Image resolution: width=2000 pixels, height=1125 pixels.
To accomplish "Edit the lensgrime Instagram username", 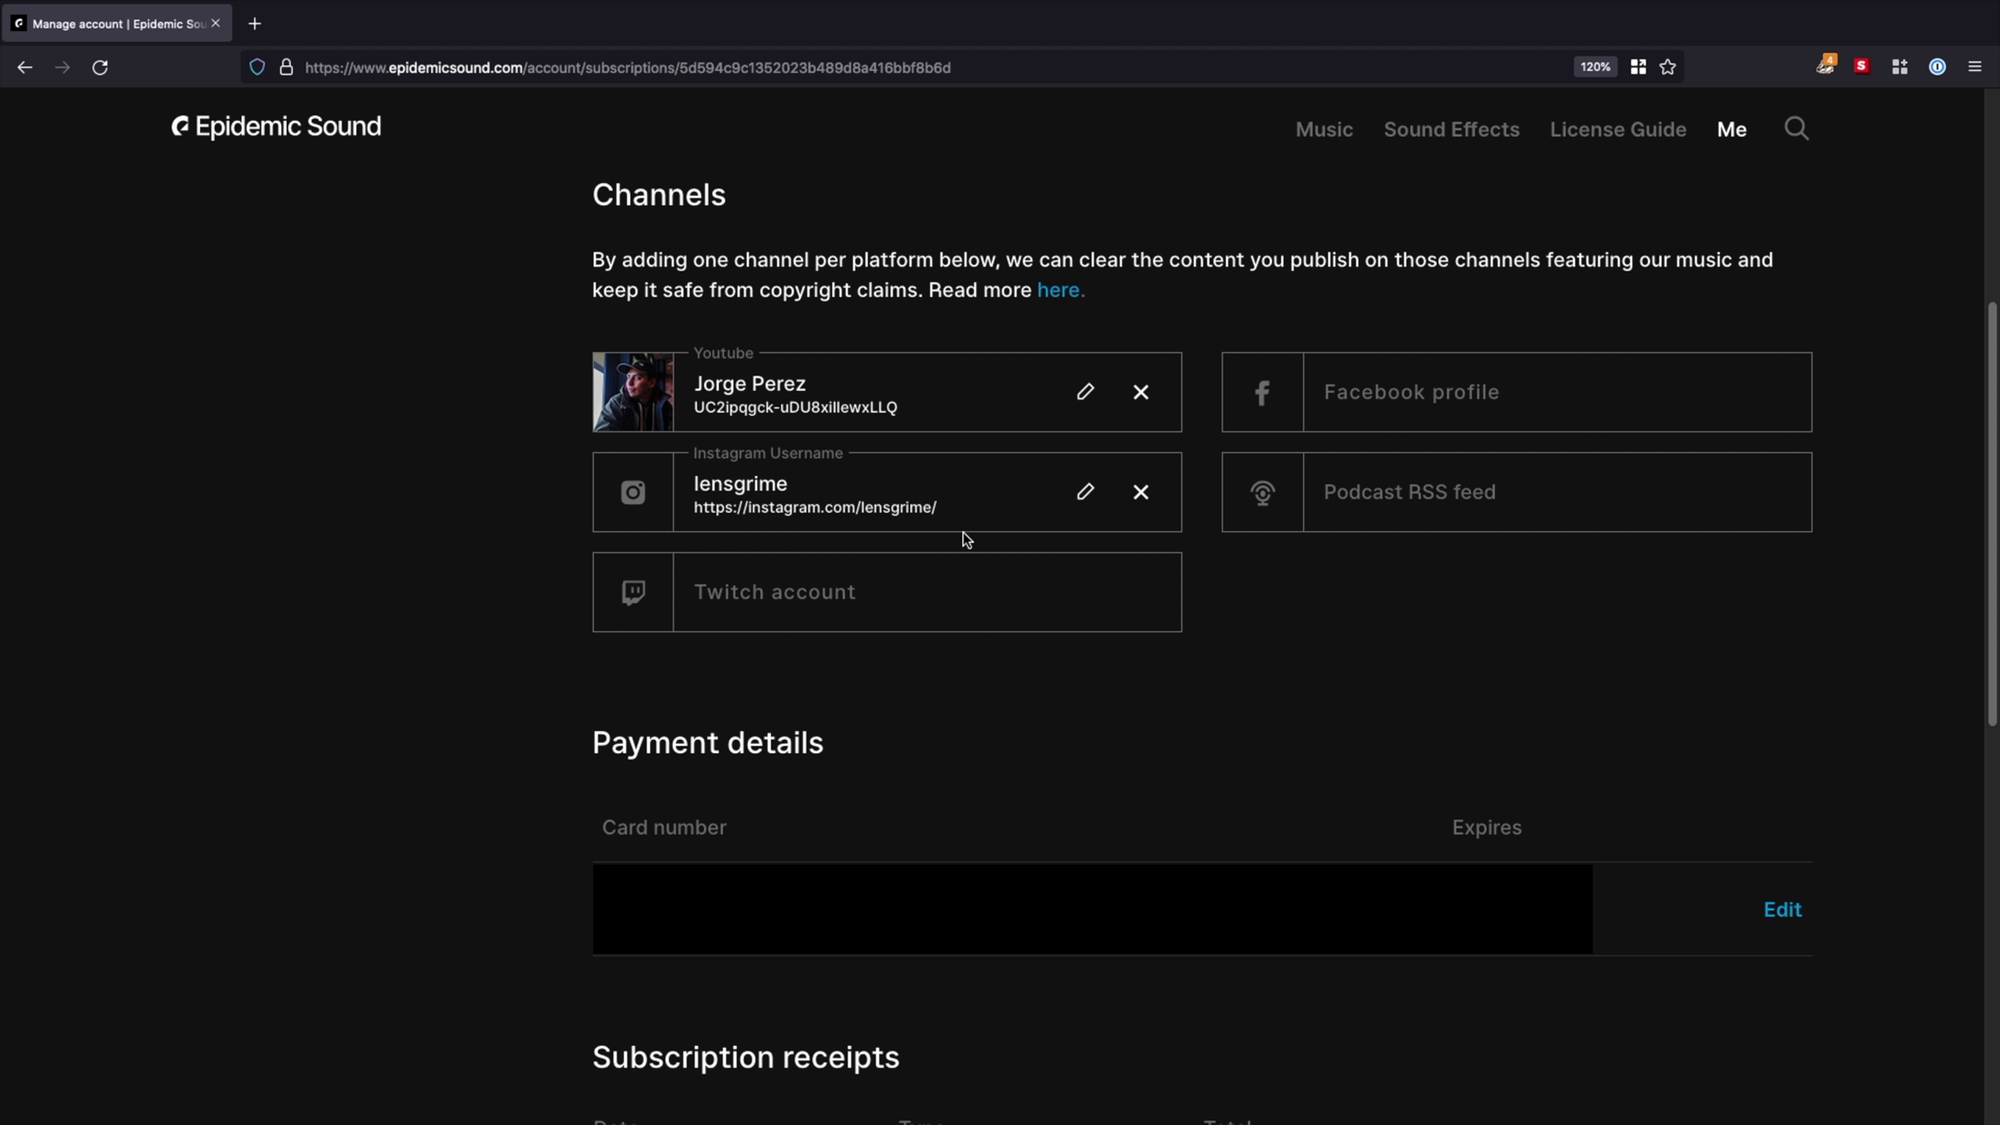I will [x=1085, y=492].
